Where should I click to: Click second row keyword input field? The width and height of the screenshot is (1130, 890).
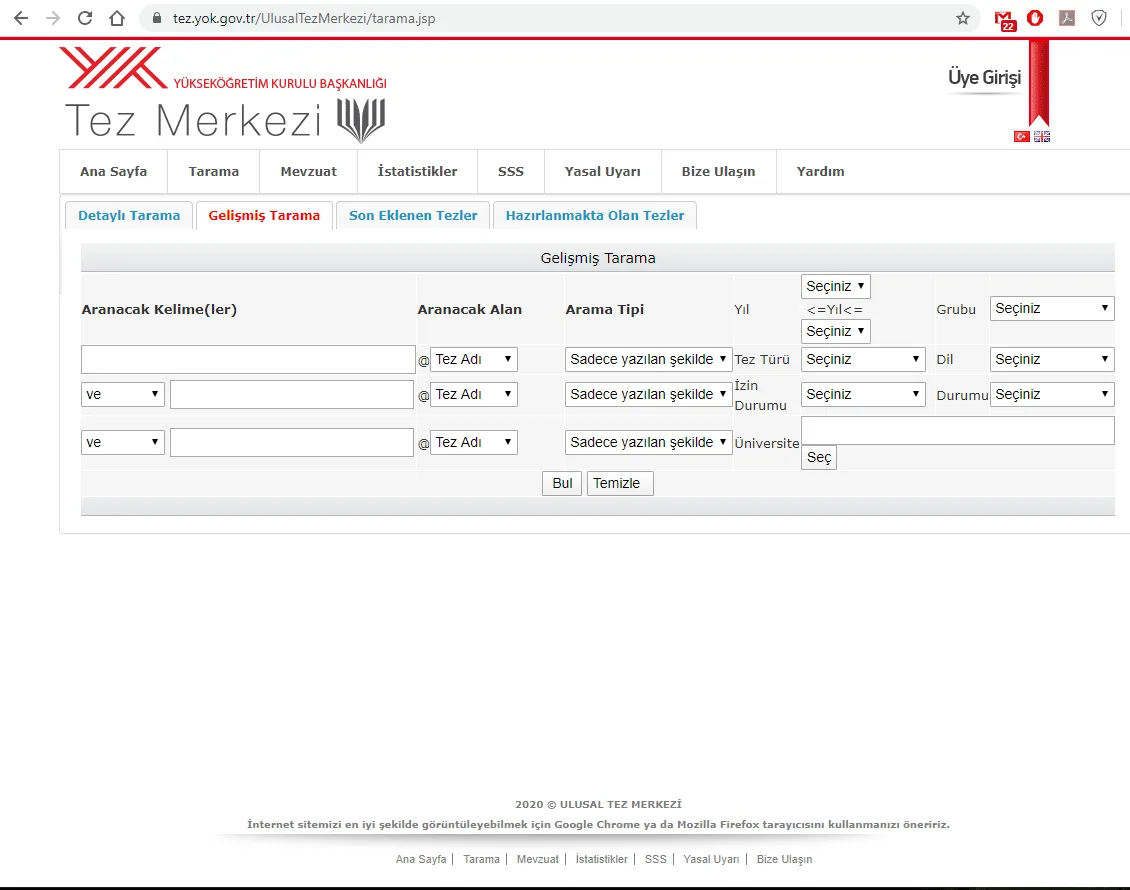tap(292, 394)
